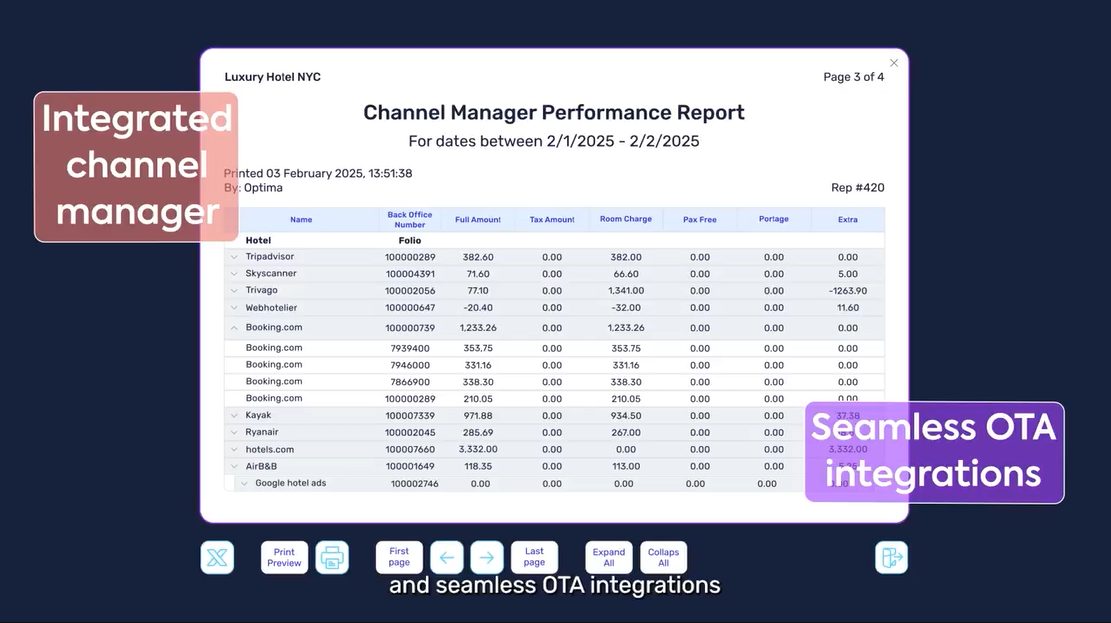Screen dimensions: 1111x623
Task: Sort by the Name column header
Action: tap(301, 220)
